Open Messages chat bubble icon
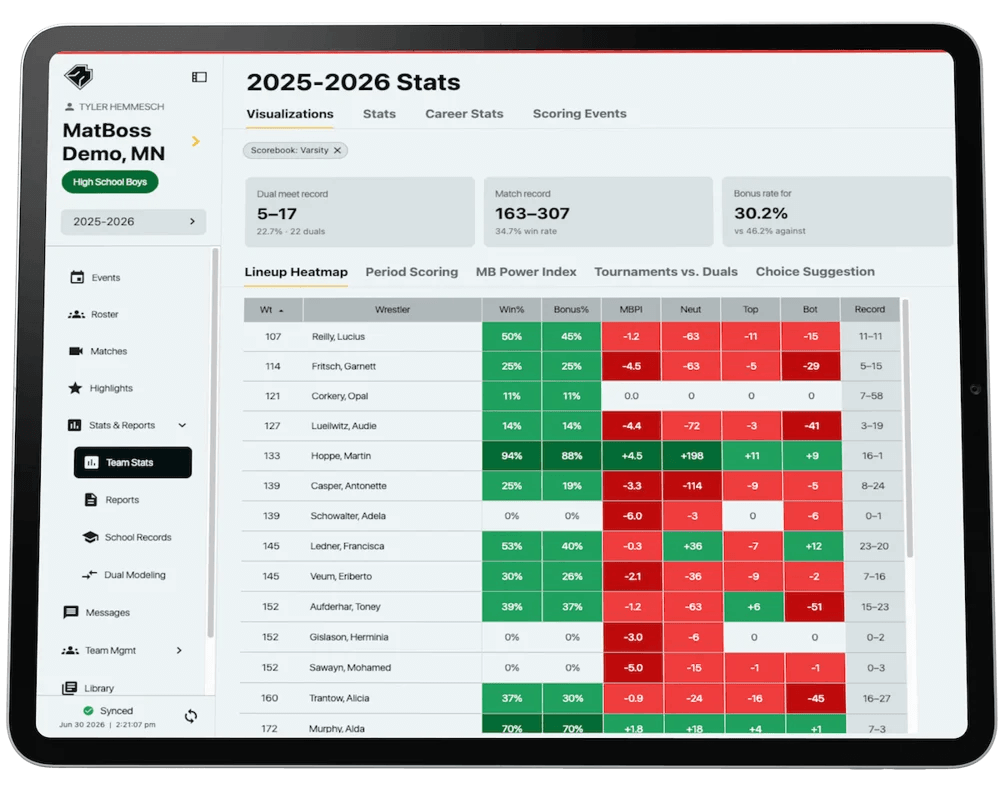 pyautogui.click(x=71, y=612)
